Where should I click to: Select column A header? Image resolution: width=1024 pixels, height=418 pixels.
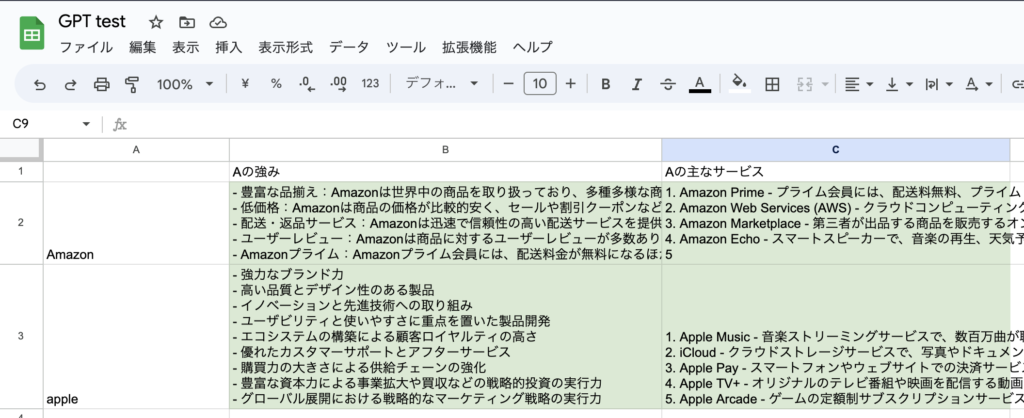(136, 150)
